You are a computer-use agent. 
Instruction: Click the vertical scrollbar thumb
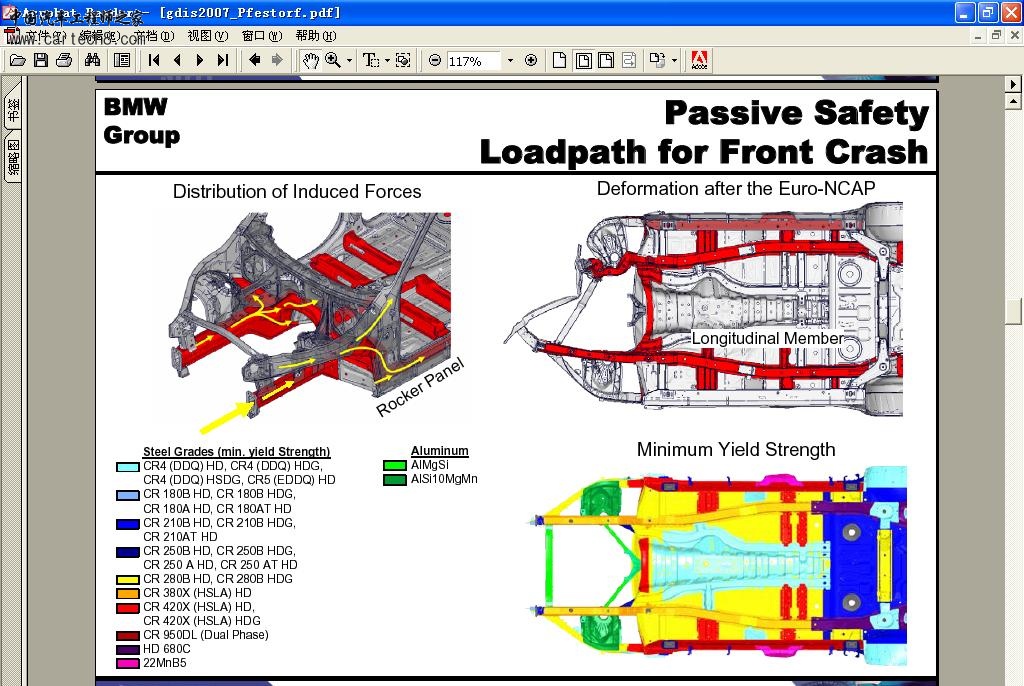point(1013,310)
